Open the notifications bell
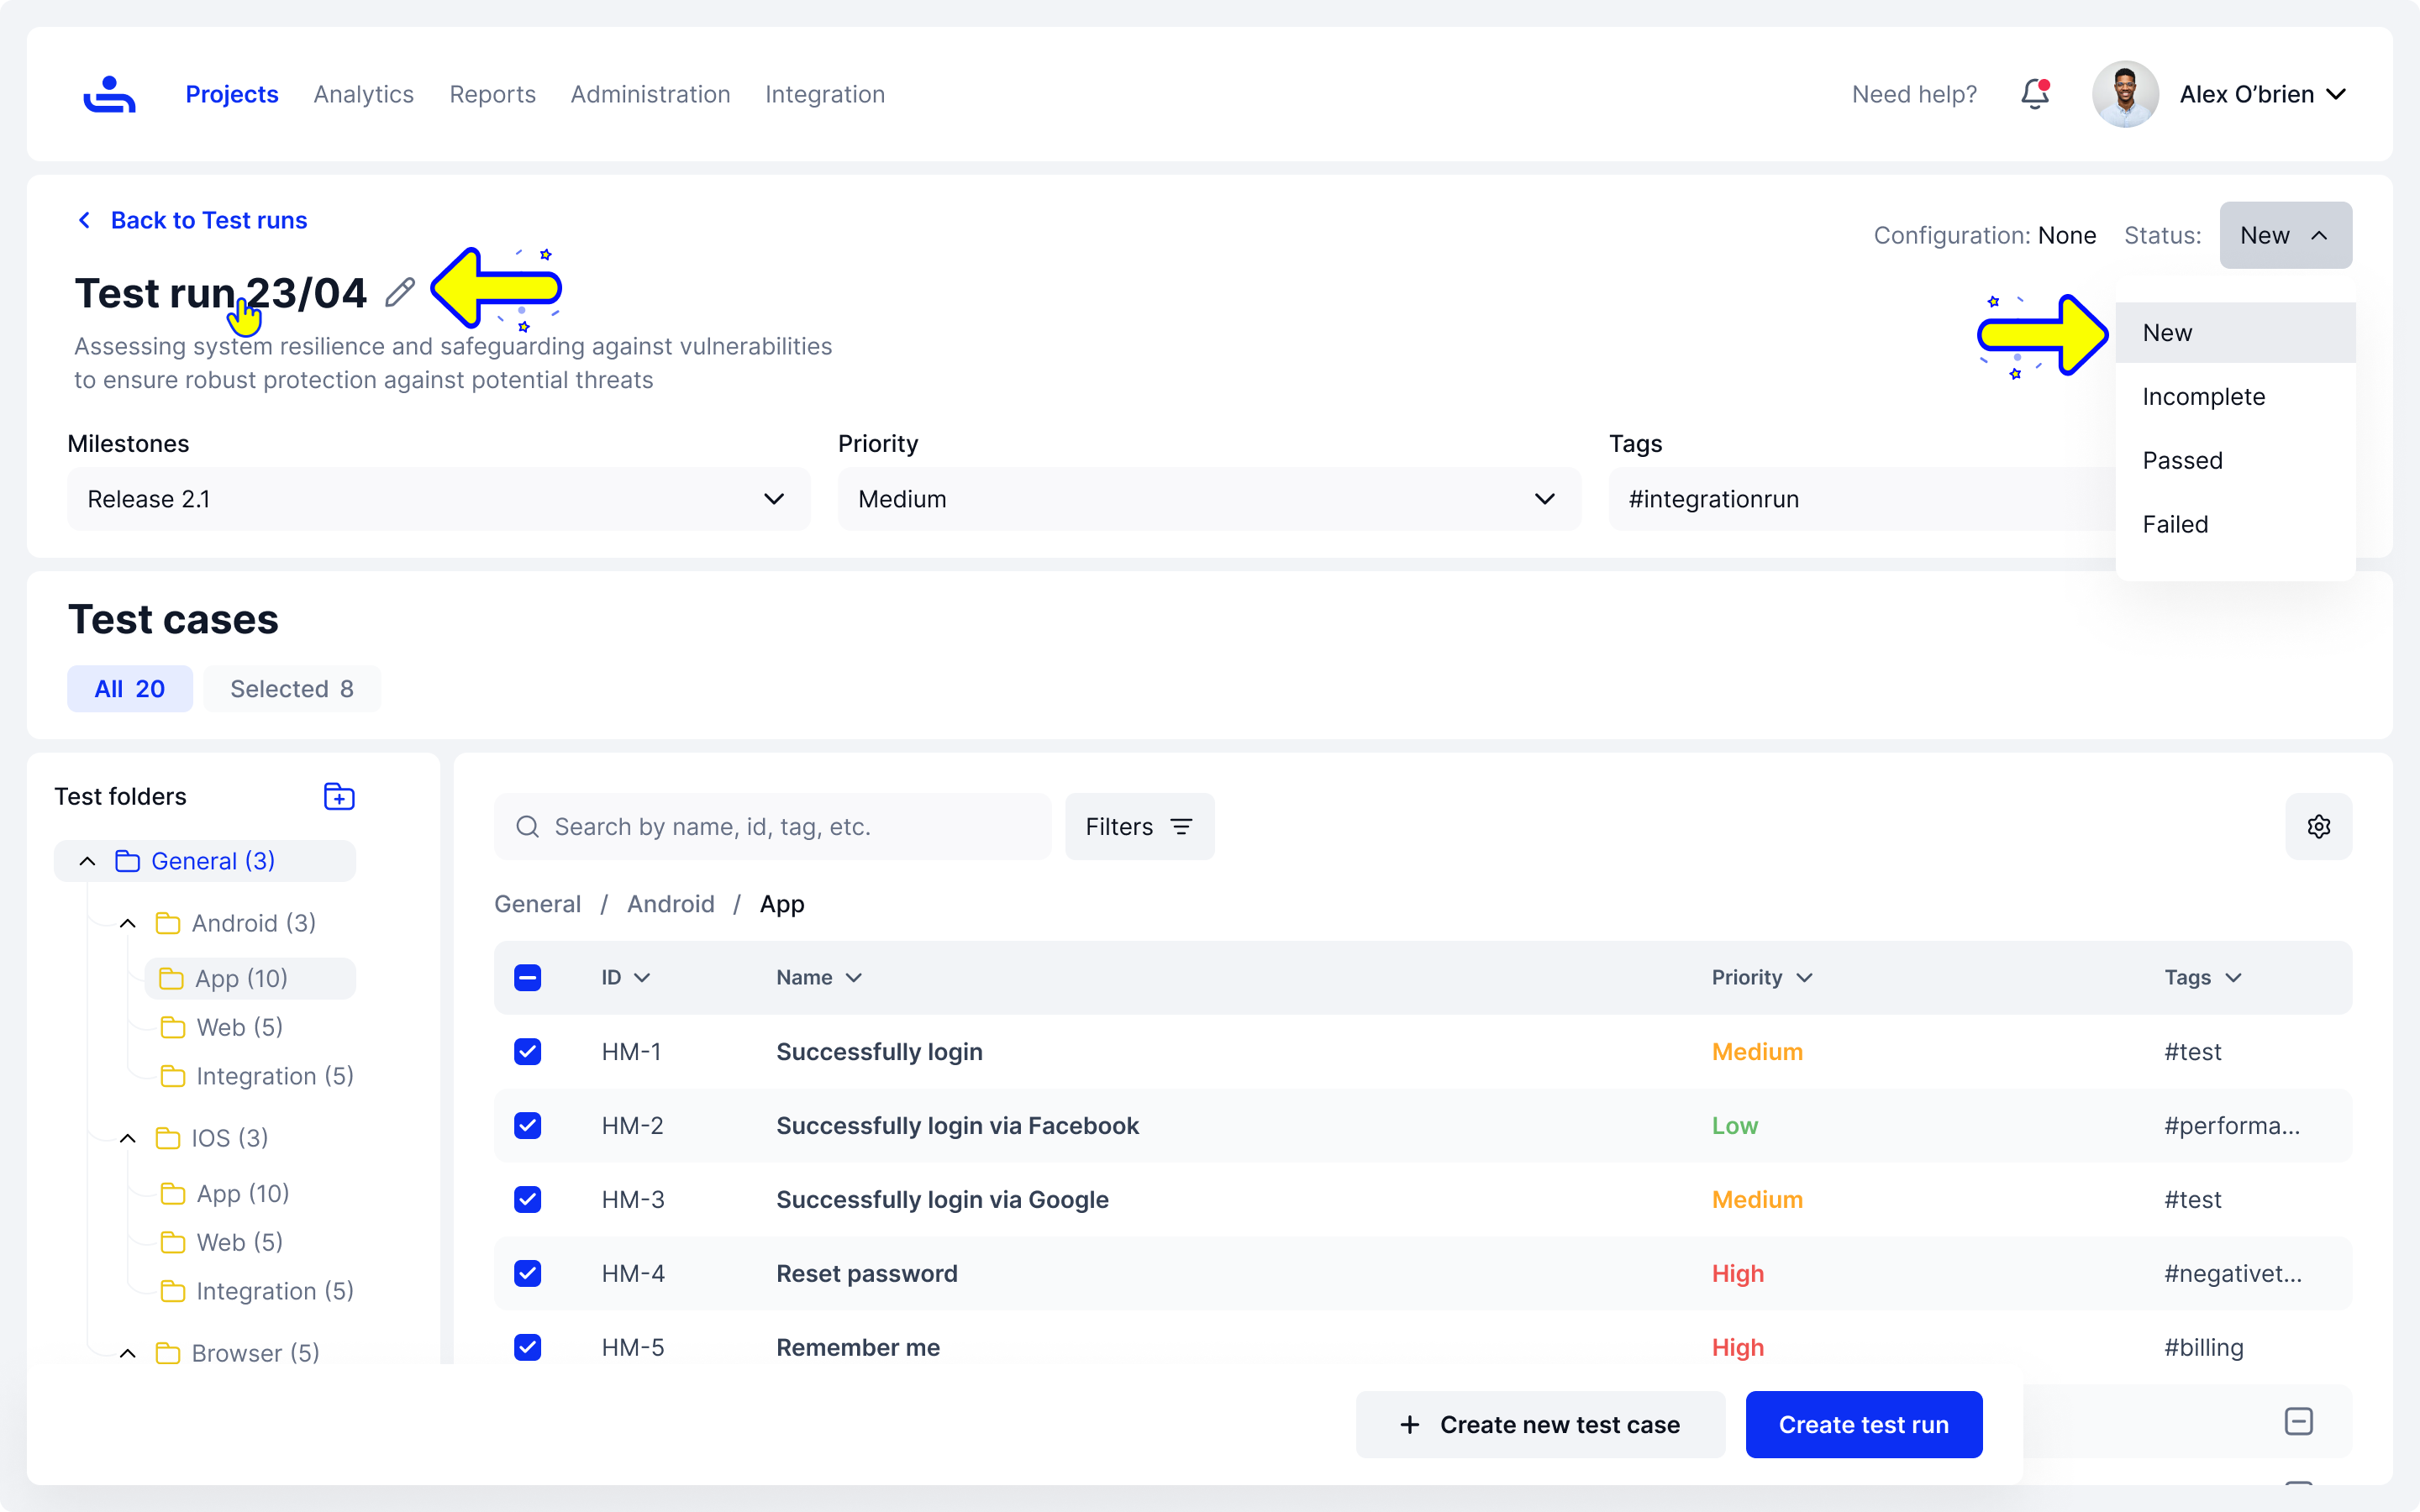This screenshot has height=1512, width=2420. click(2034, 94)
